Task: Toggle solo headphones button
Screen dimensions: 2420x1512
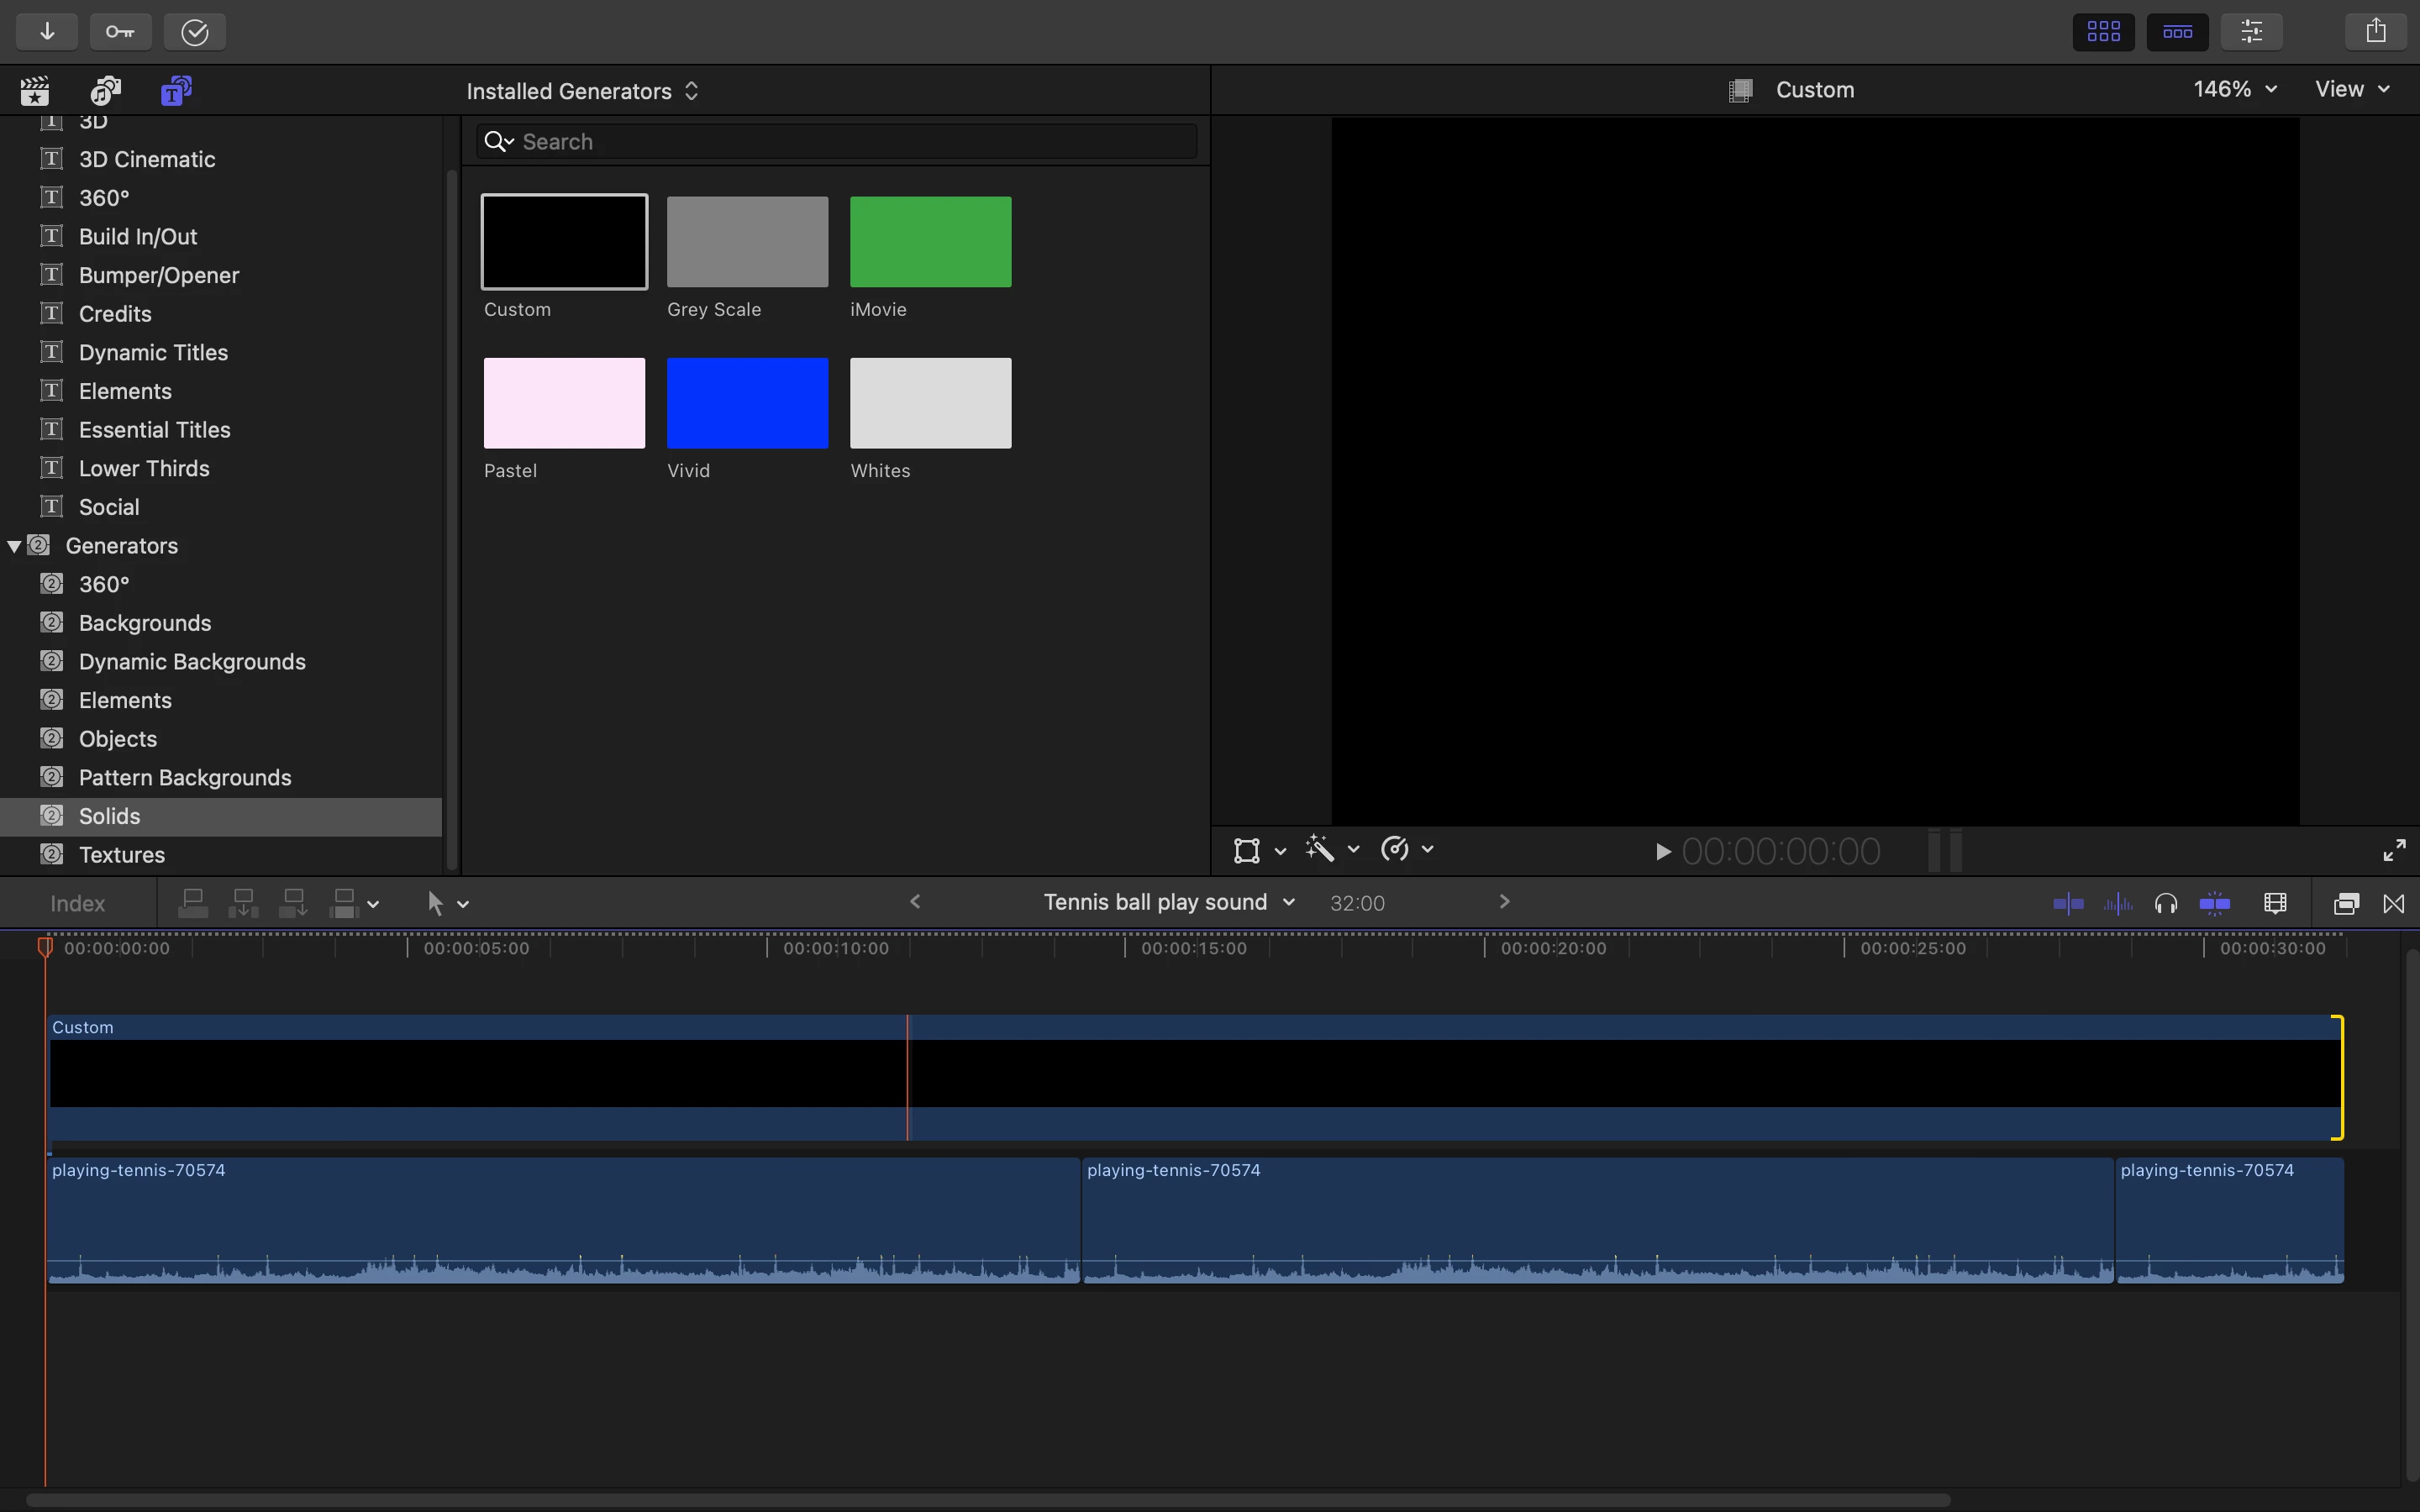Action: pyautogui.click(x=2166, y=904)
